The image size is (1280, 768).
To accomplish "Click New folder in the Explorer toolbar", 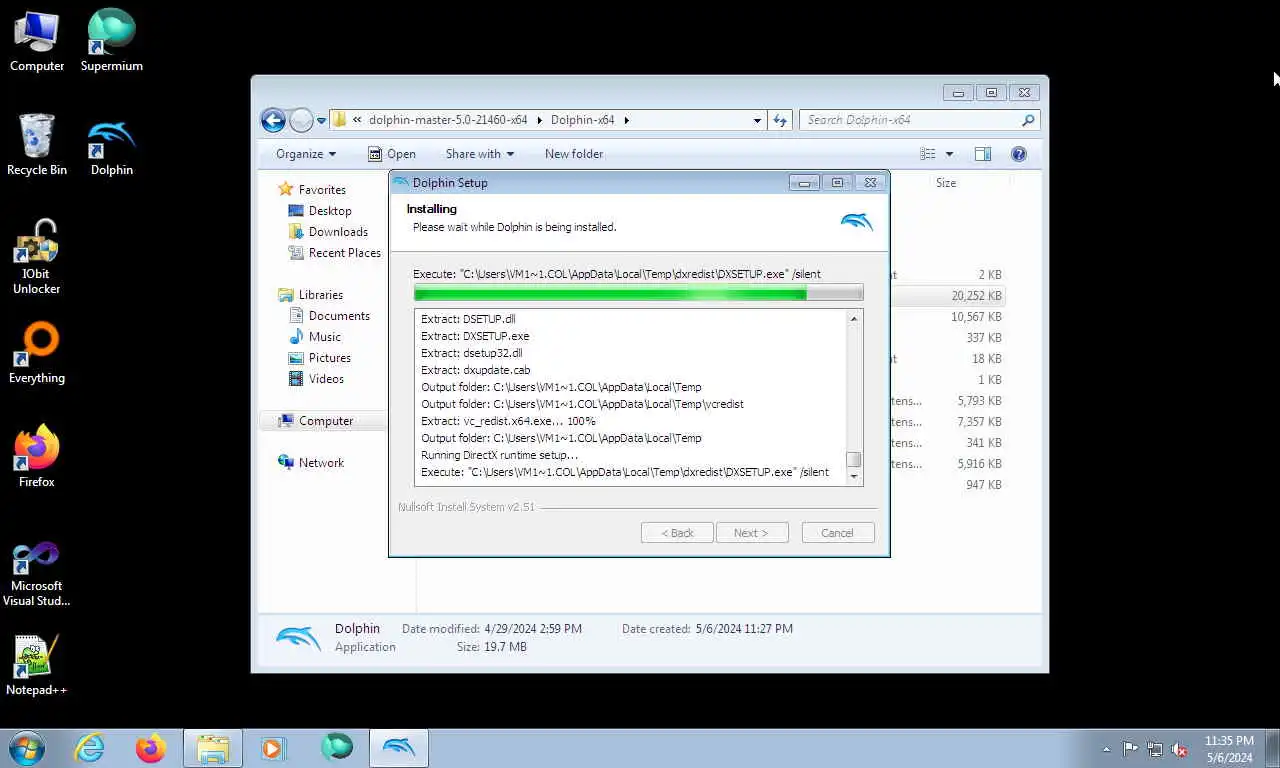I will point(574,154).
